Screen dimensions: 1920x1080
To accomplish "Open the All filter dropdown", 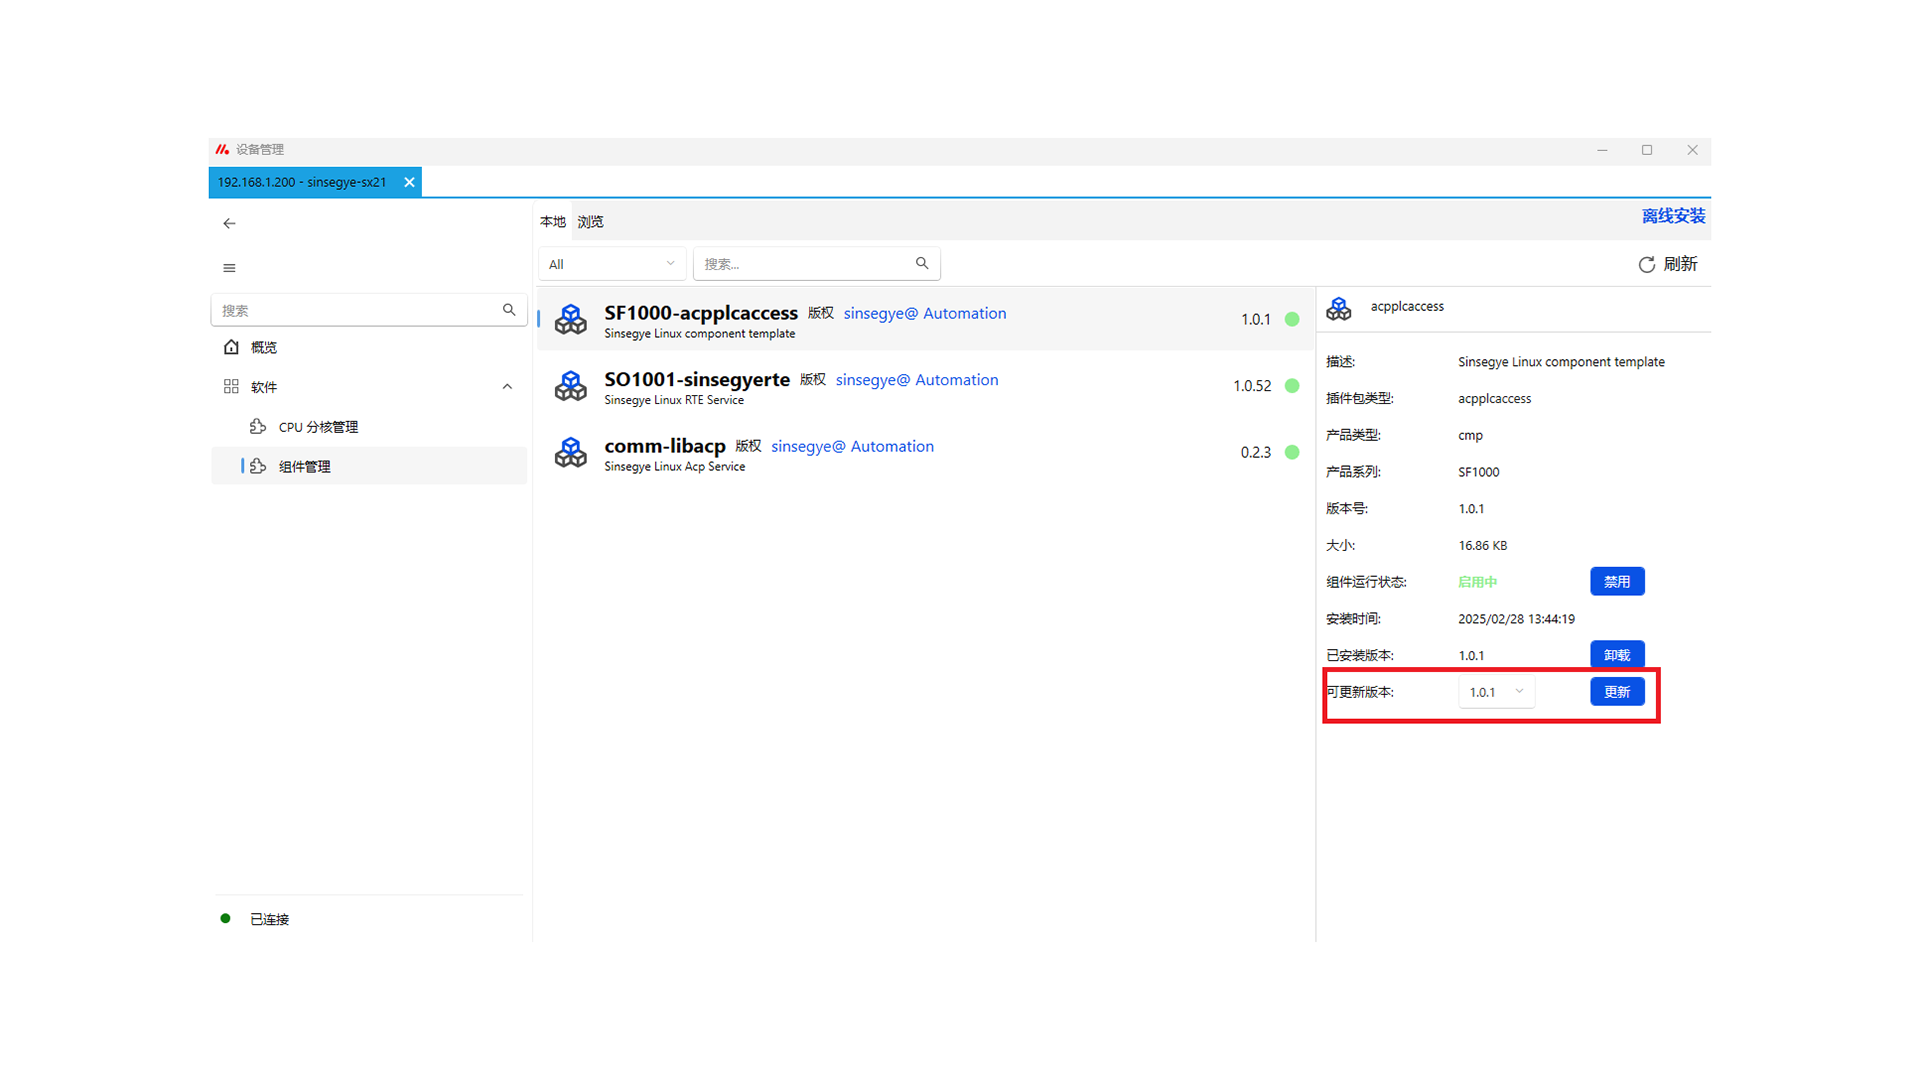I will [611, 264].
